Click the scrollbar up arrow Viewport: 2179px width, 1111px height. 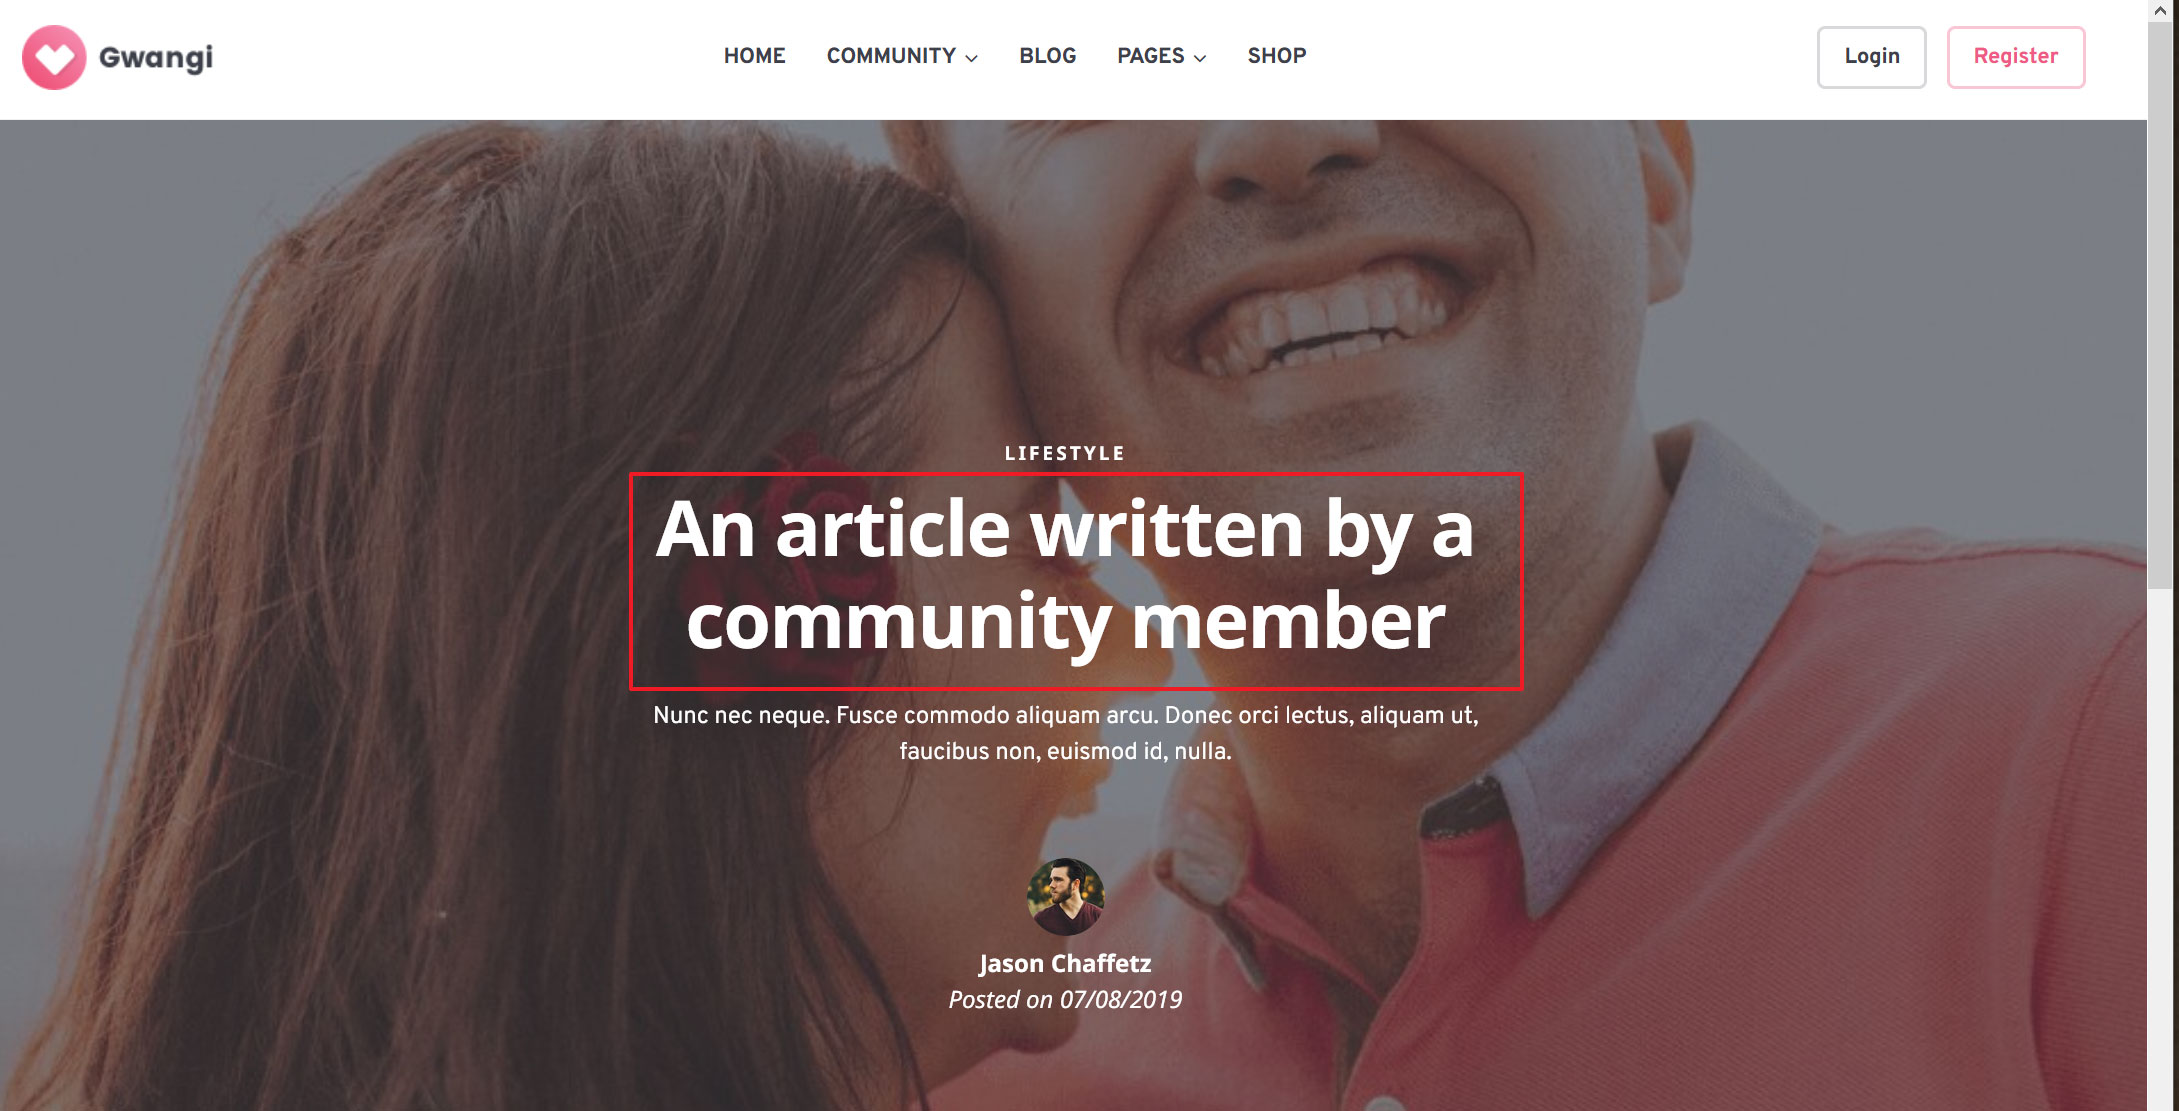tap(2162, 11)
